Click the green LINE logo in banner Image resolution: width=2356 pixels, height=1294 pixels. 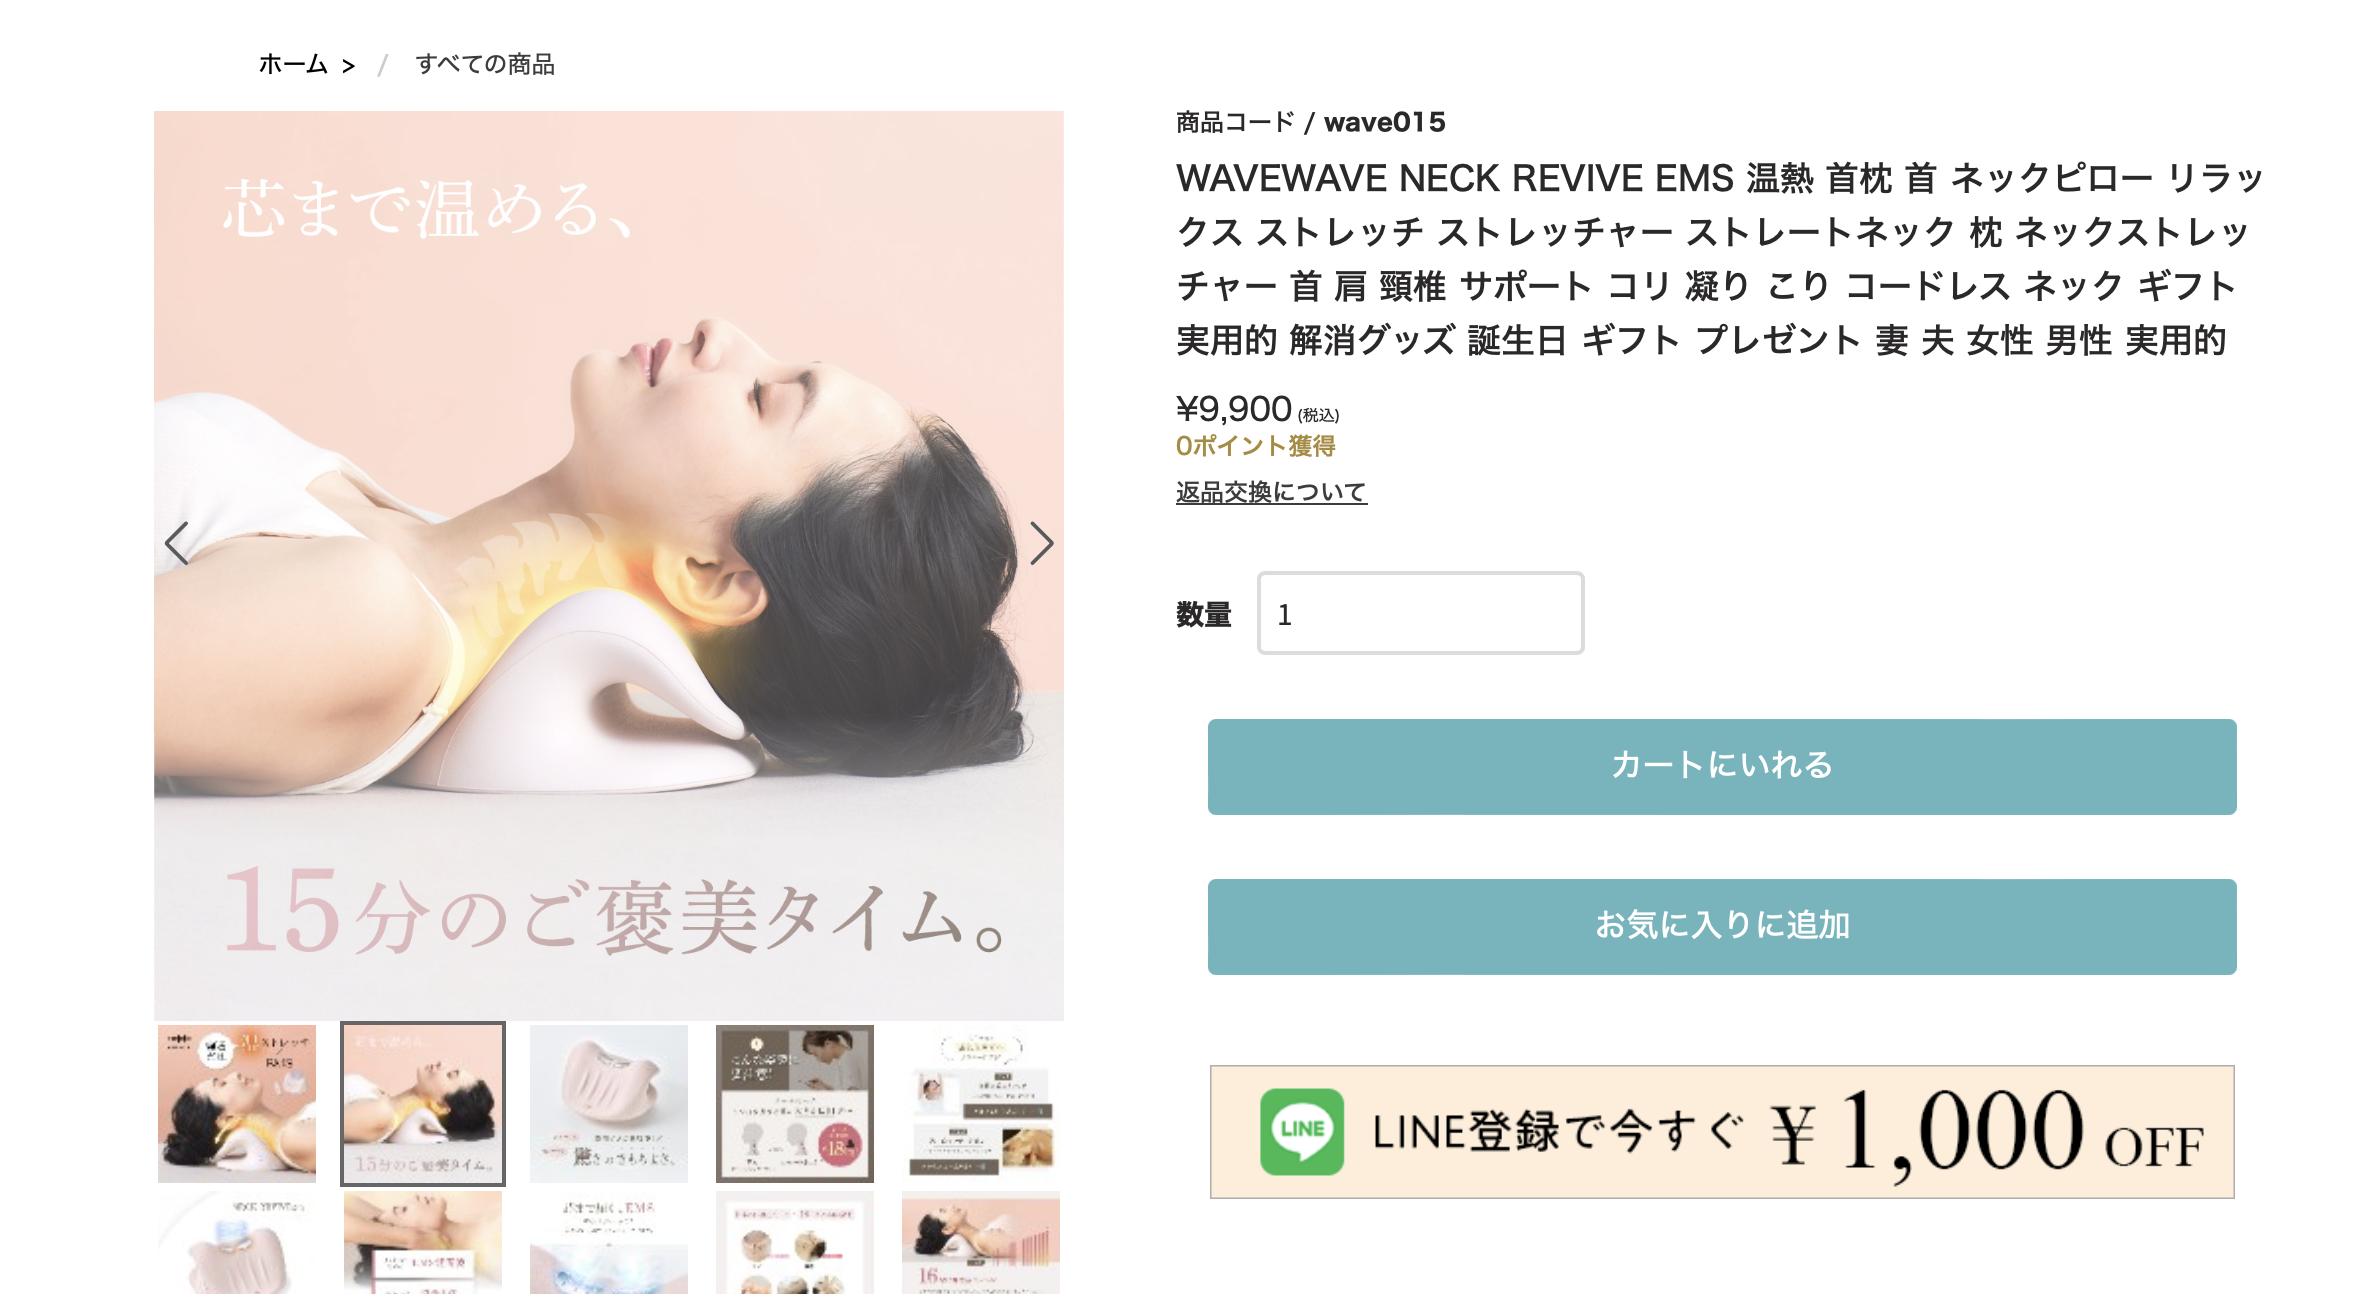tap(1301, 1131)
